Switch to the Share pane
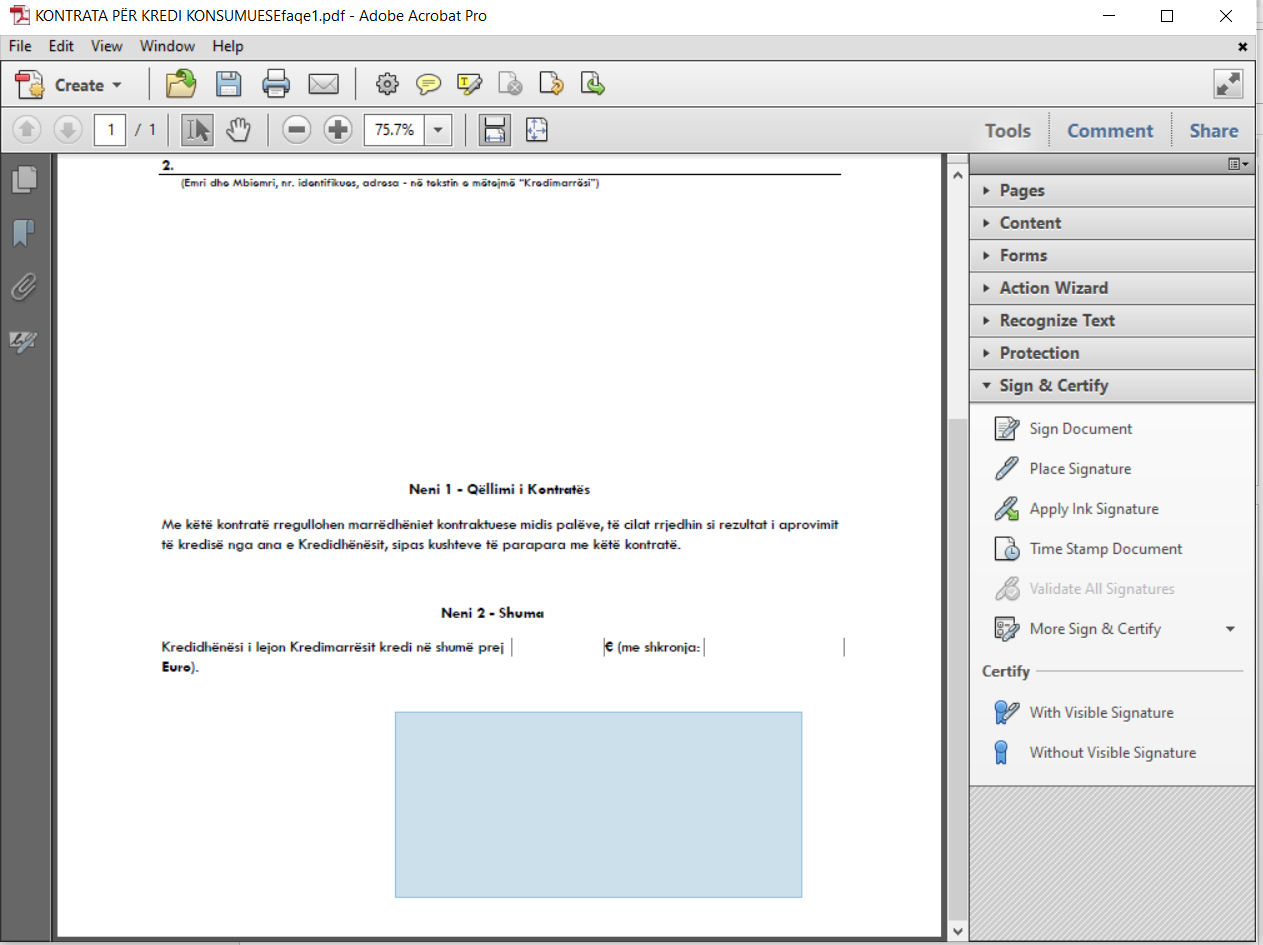The width and height of the screenshot is (1263, 945). 1213,131
